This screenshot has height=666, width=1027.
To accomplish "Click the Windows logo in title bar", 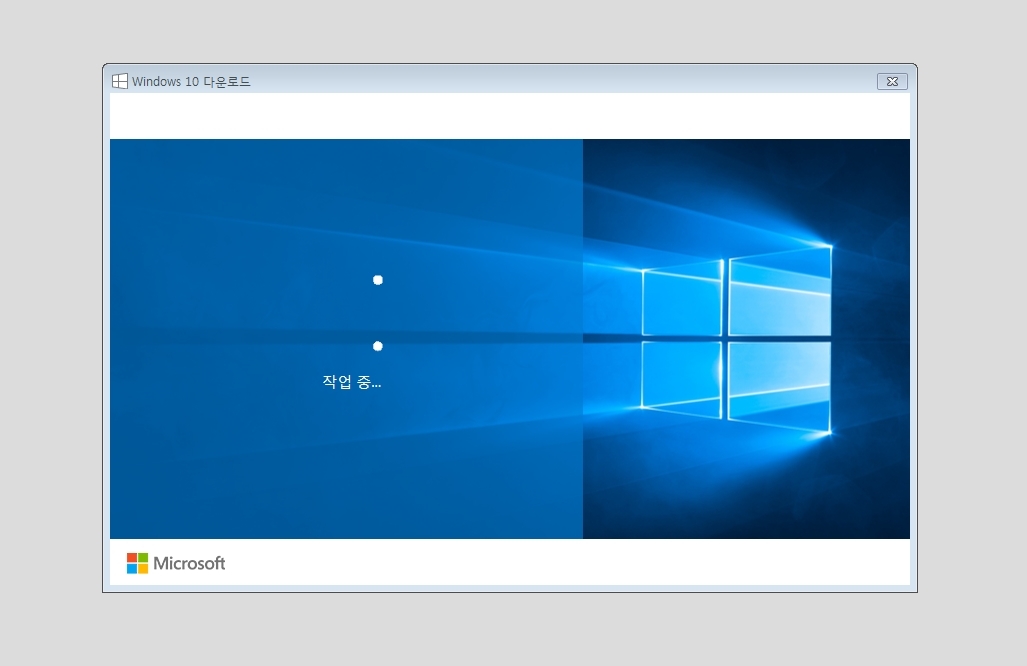I will [x=120, y=81].
